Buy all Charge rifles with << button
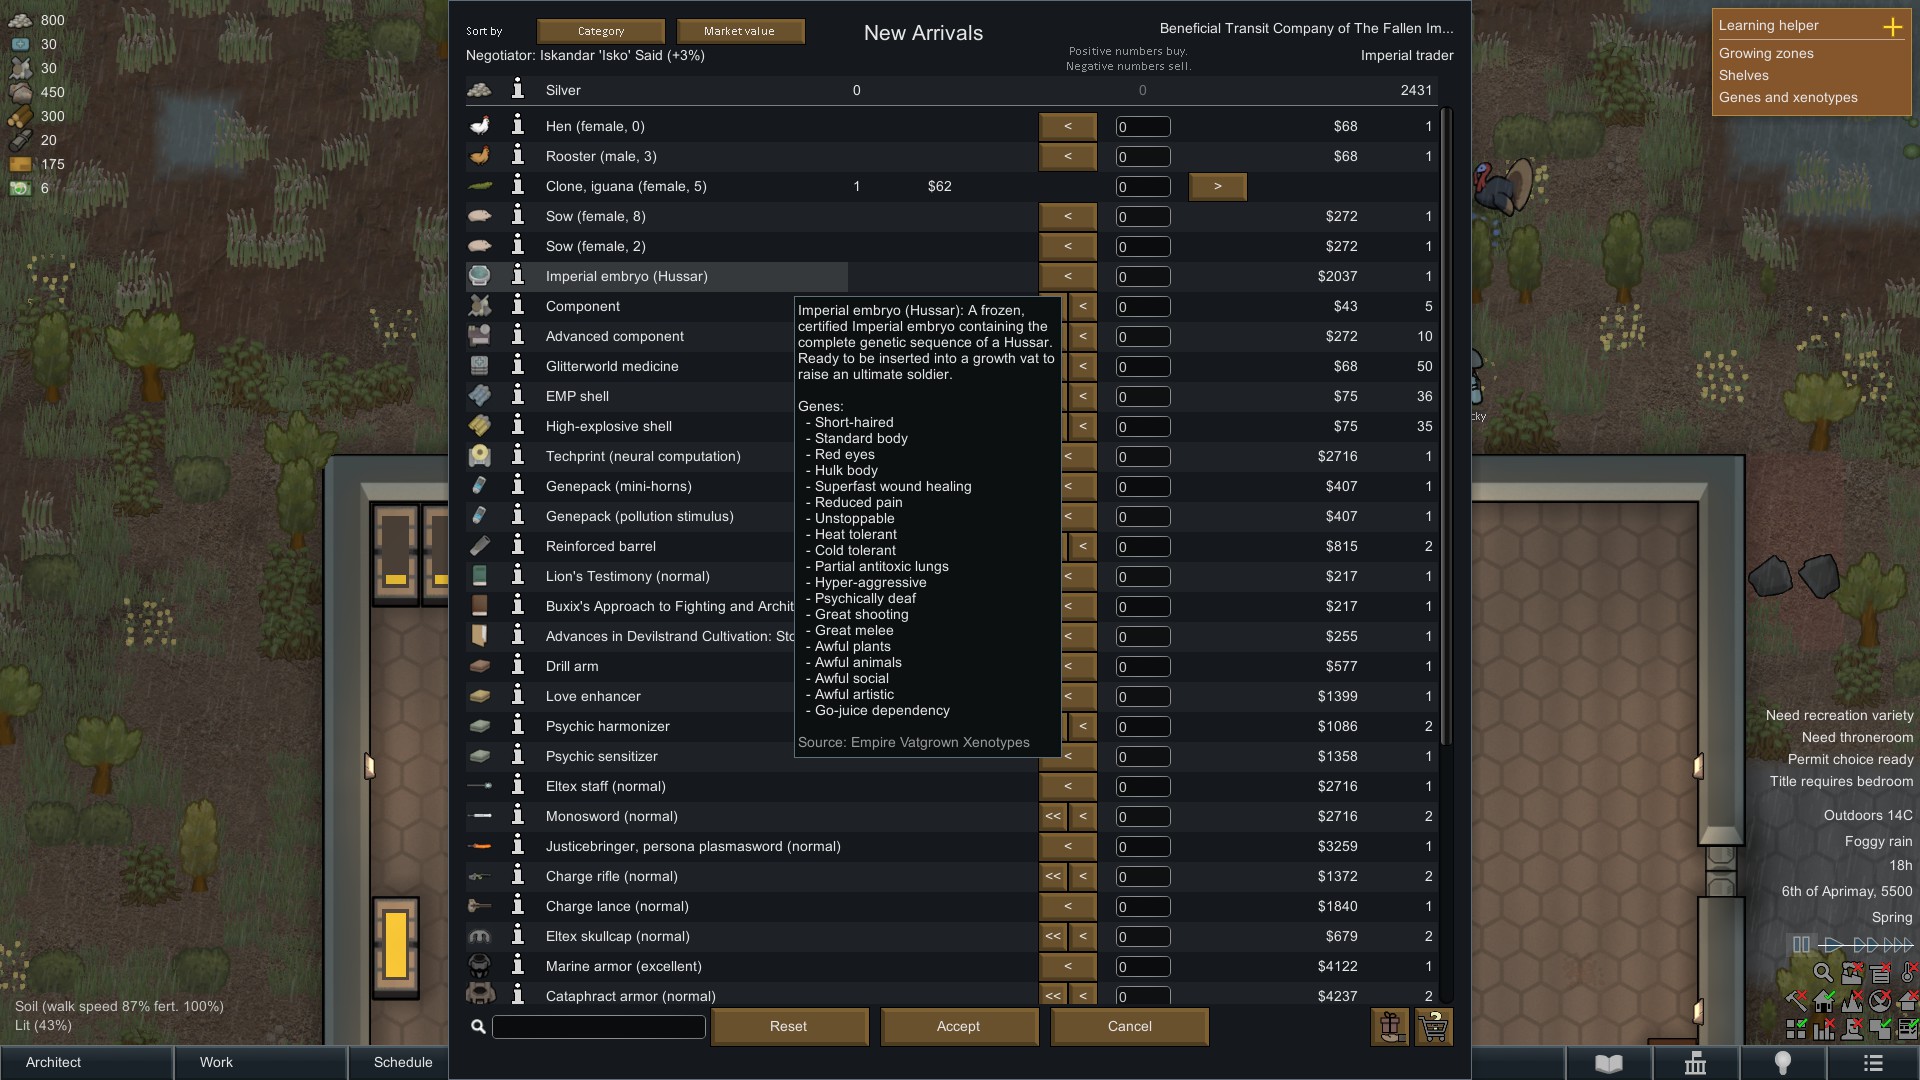The height and width of the screenshot is (1080, 1920). pos(1053,876)
